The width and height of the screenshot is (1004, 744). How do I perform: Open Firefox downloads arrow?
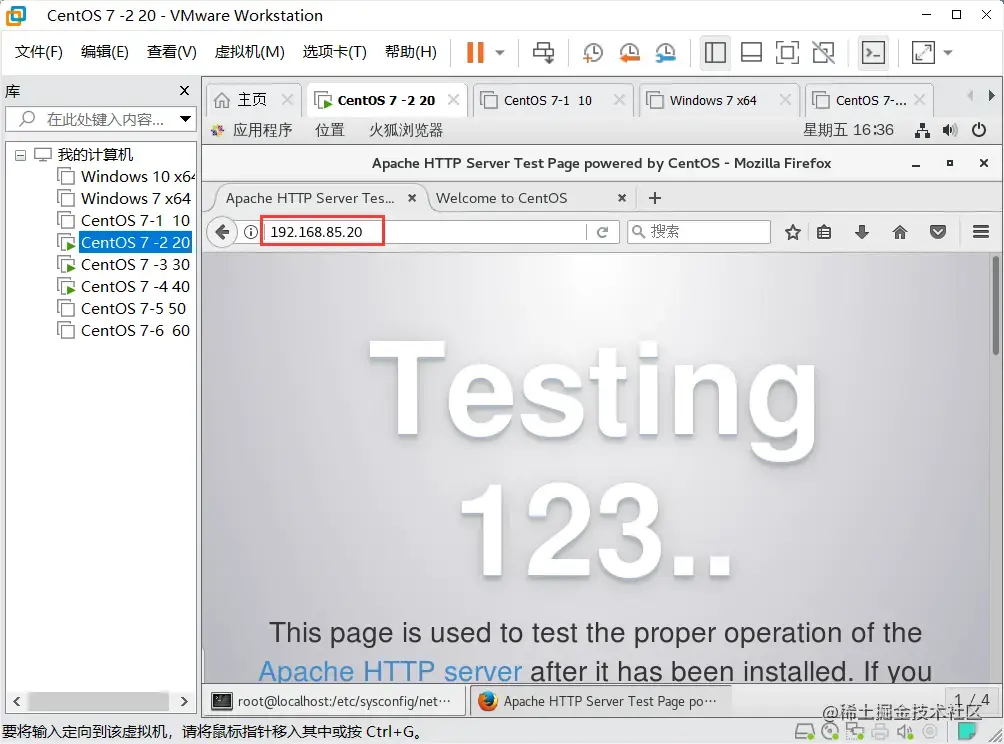(x=862, y=232)
